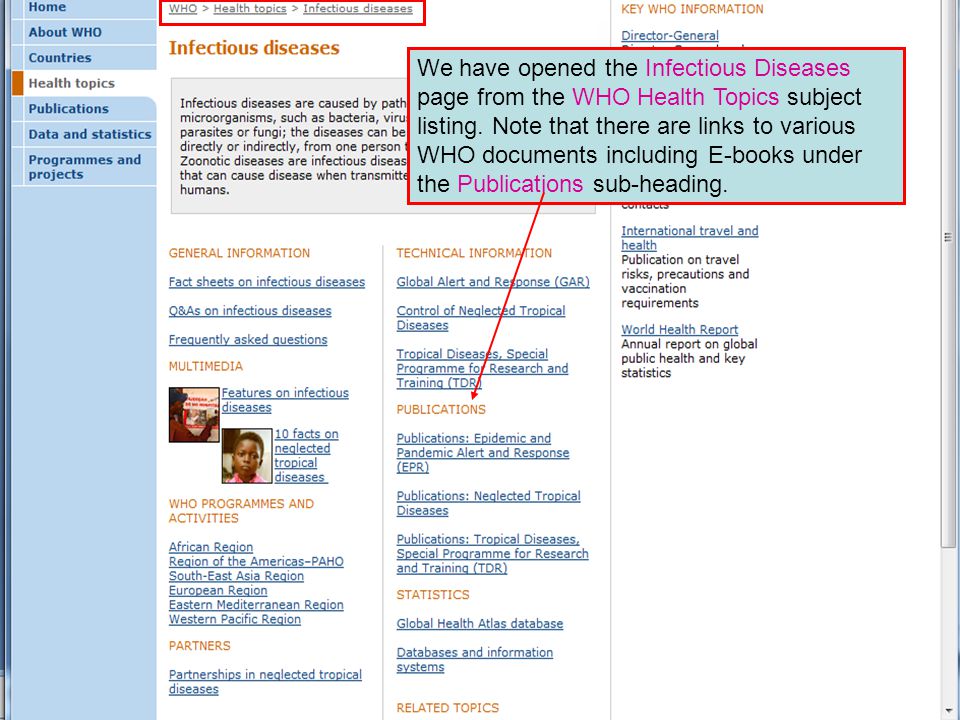
Task: Open Q&As on infectious diseases
Action: click(x=250, y=310)
